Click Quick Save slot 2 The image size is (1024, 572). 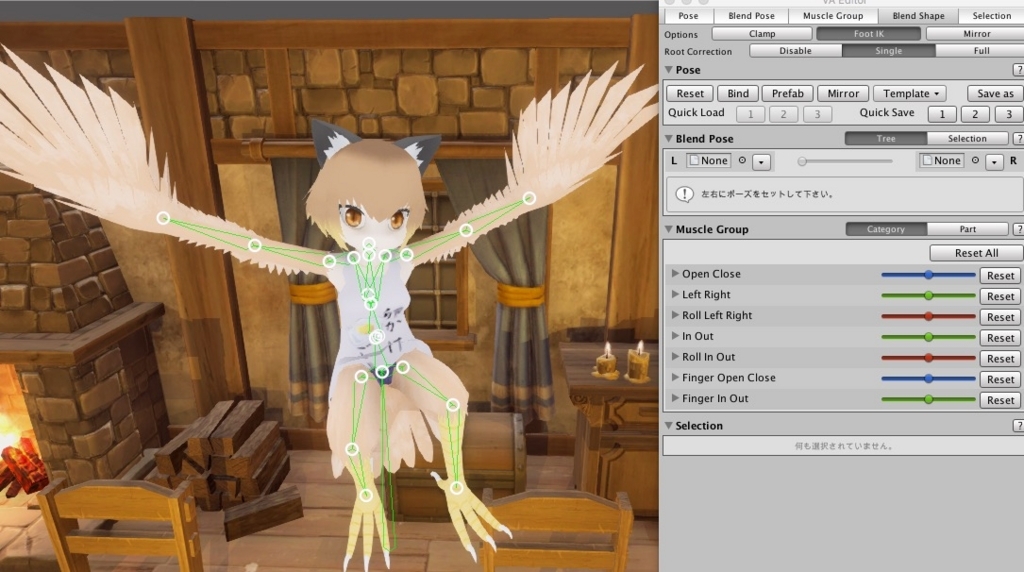click(x=975, y=114)
